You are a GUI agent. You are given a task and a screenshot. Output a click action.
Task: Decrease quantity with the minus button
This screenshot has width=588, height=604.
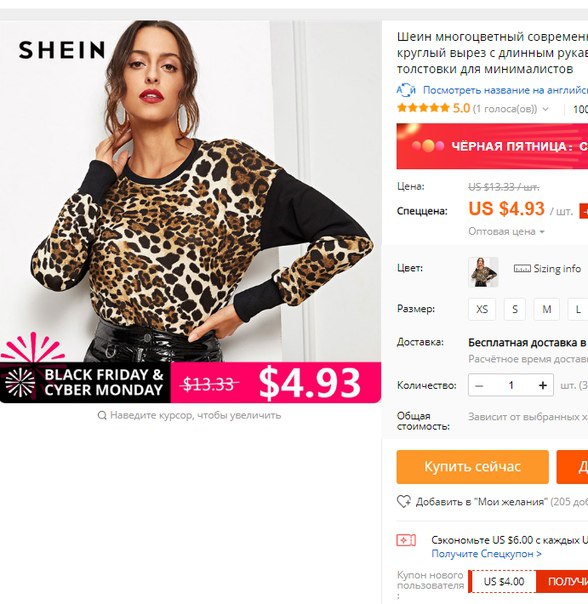(x=479, y=385)
